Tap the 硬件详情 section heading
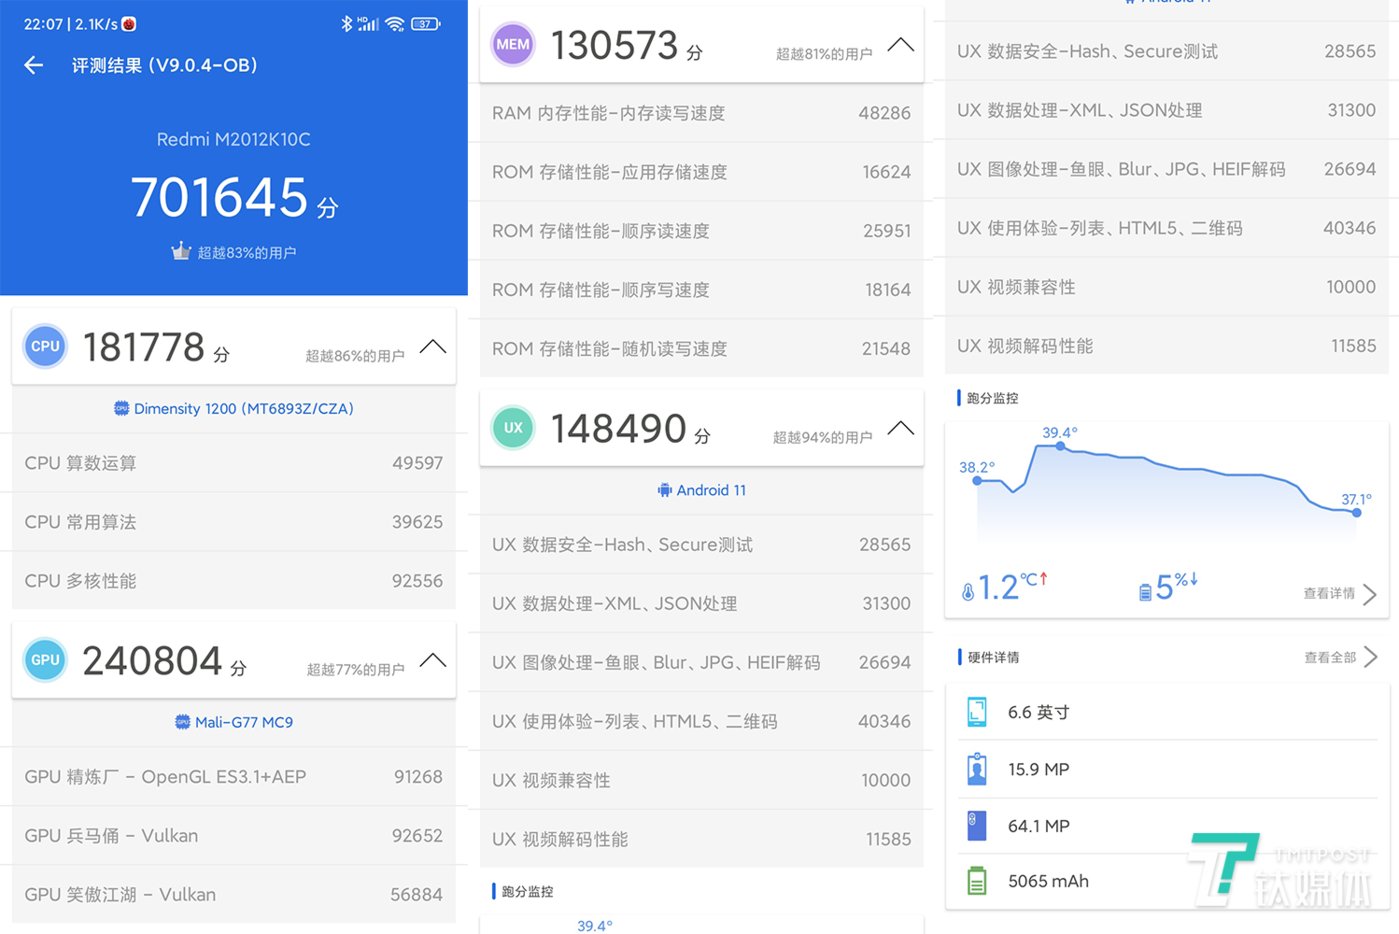The height and width of the screenshot is (934, 1399). point(993,657)
